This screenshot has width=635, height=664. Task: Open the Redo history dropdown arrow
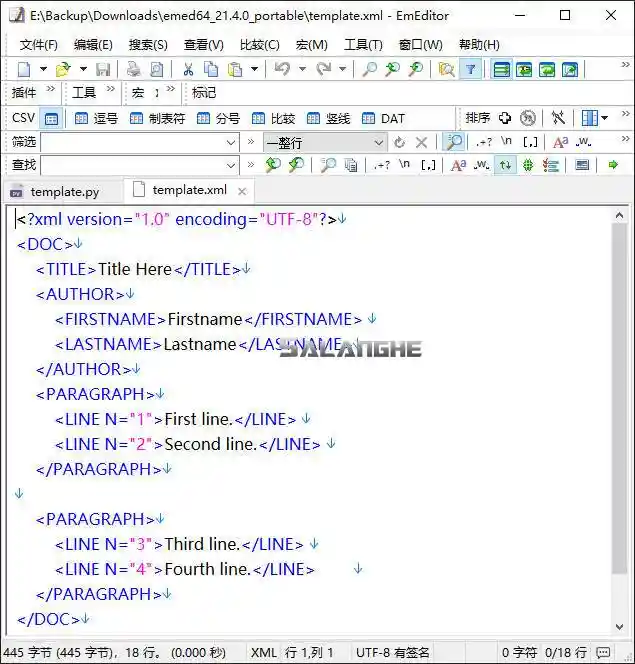pyautogui.click(x=343, y=69)
